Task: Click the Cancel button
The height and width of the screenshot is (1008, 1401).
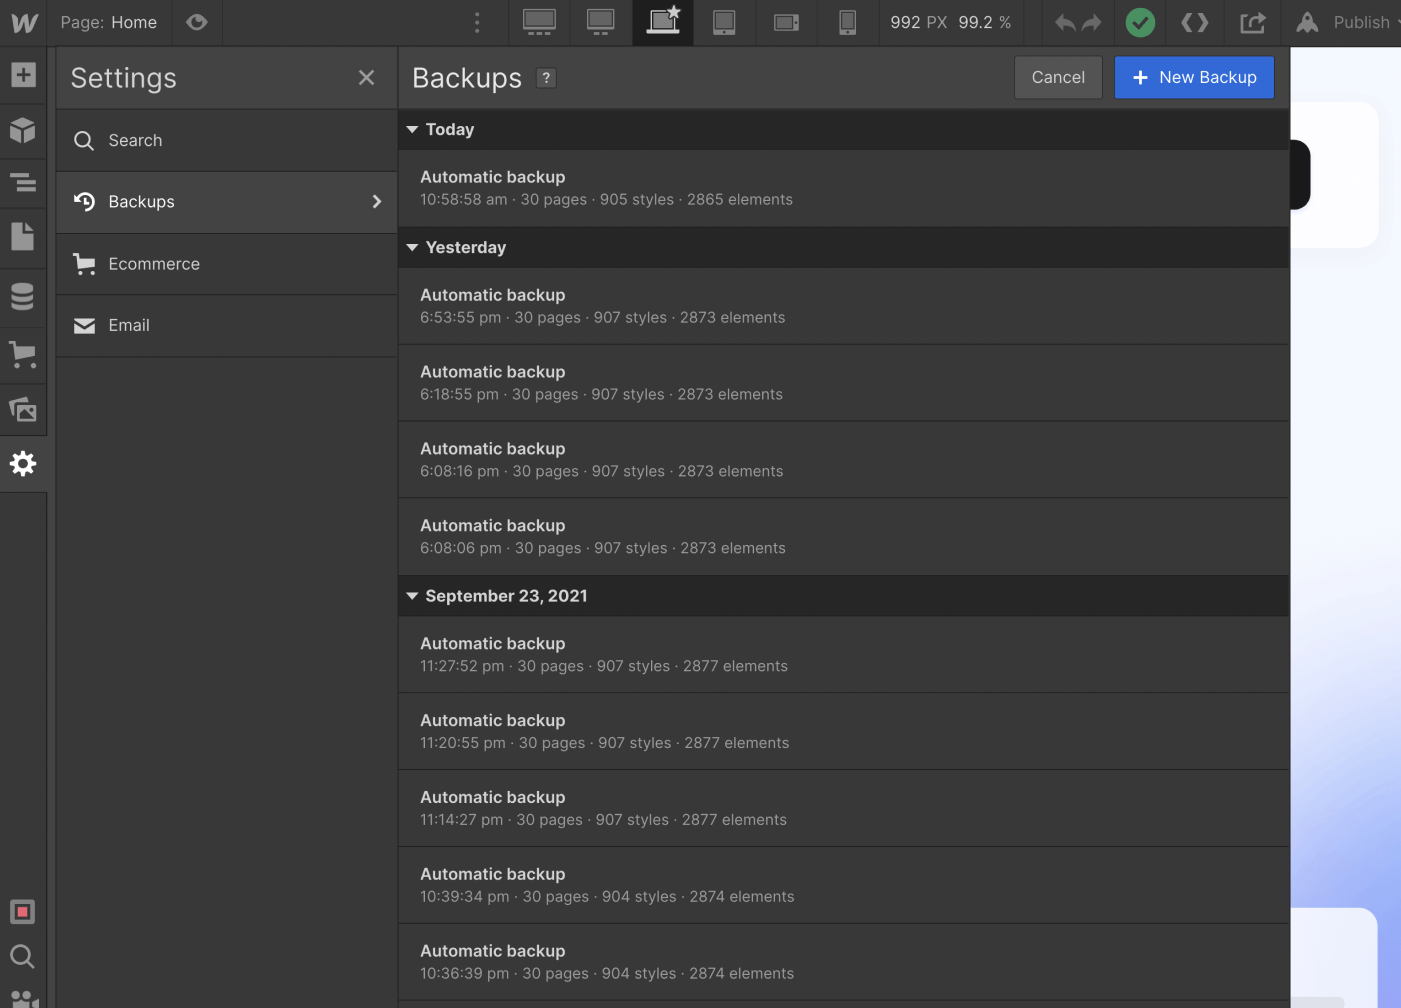Action: pyautogui.click(x=1058, y=77)
